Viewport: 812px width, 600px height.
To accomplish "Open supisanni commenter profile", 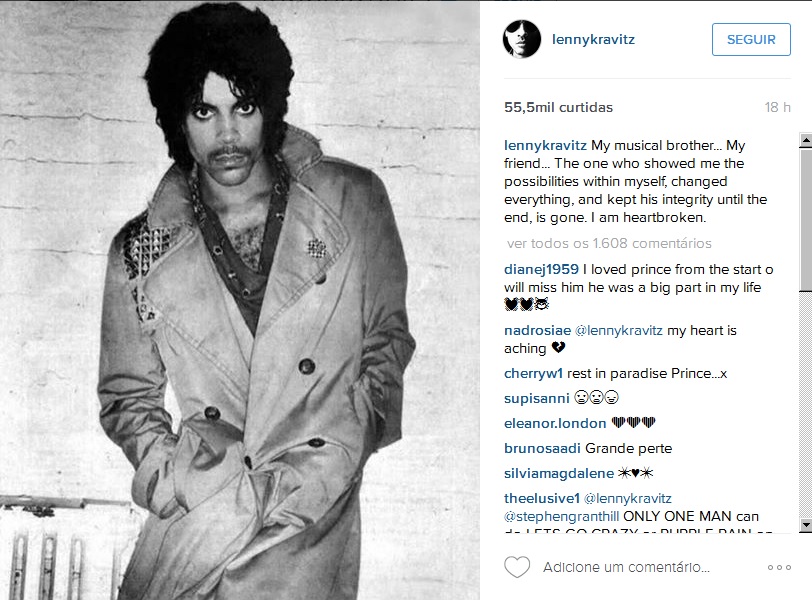I will tap(536, 398).
